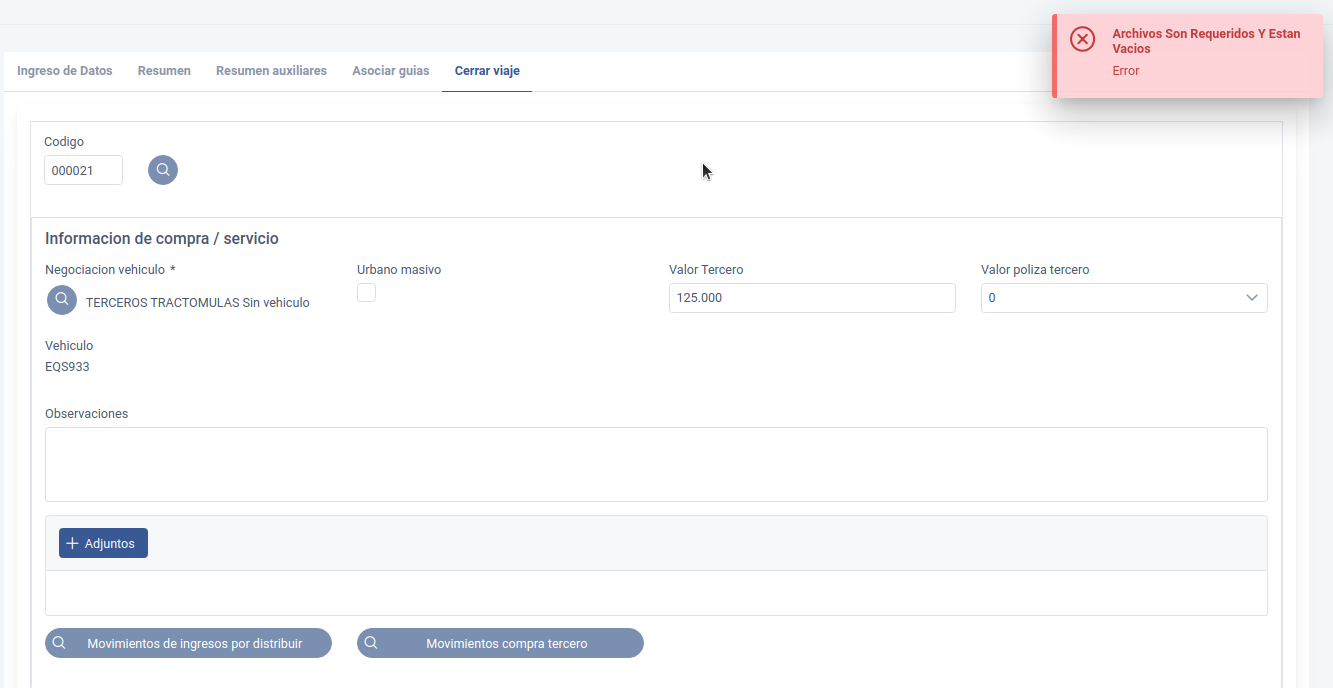
Task: Click the plus icon on Adjuntos button
Action: [x=72, y=543]
